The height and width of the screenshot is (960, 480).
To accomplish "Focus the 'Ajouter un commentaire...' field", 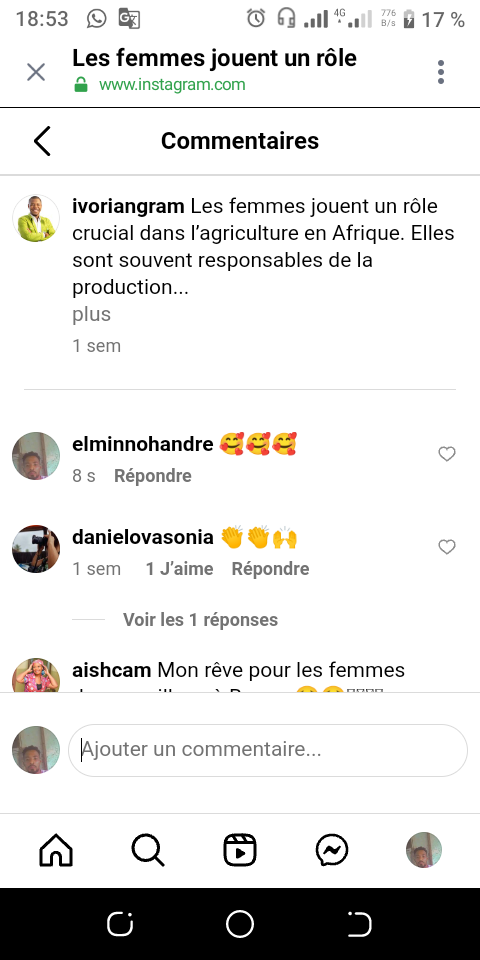I will tap(268, 750).
